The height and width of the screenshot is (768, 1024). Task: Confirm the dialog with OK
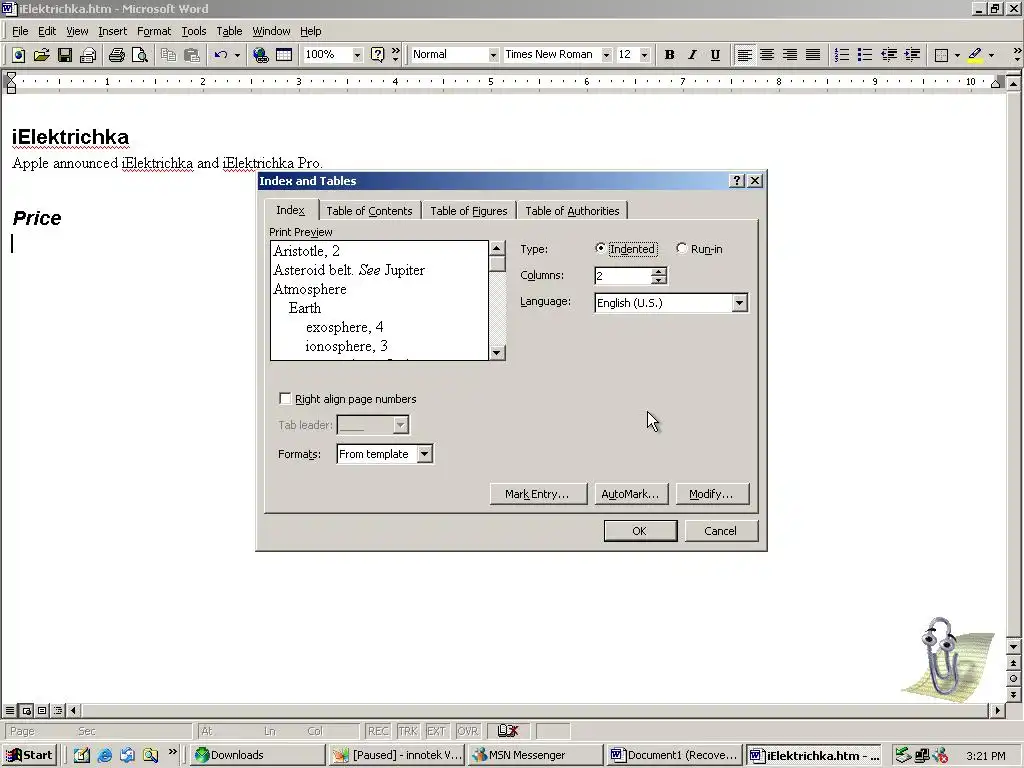click(x=640, y=531)
